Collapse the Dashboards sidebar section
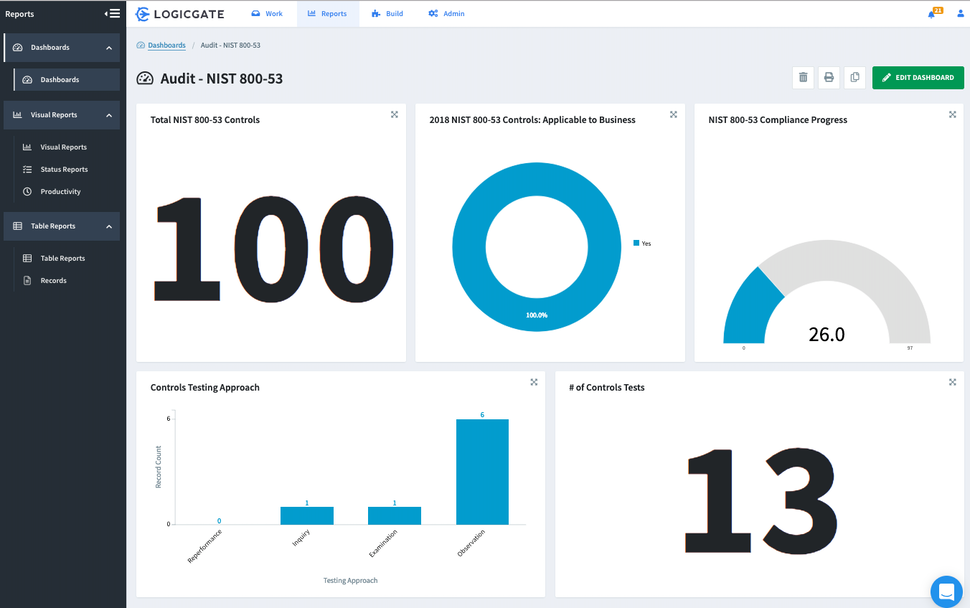 pyautogui.click(x=109, y=48)
